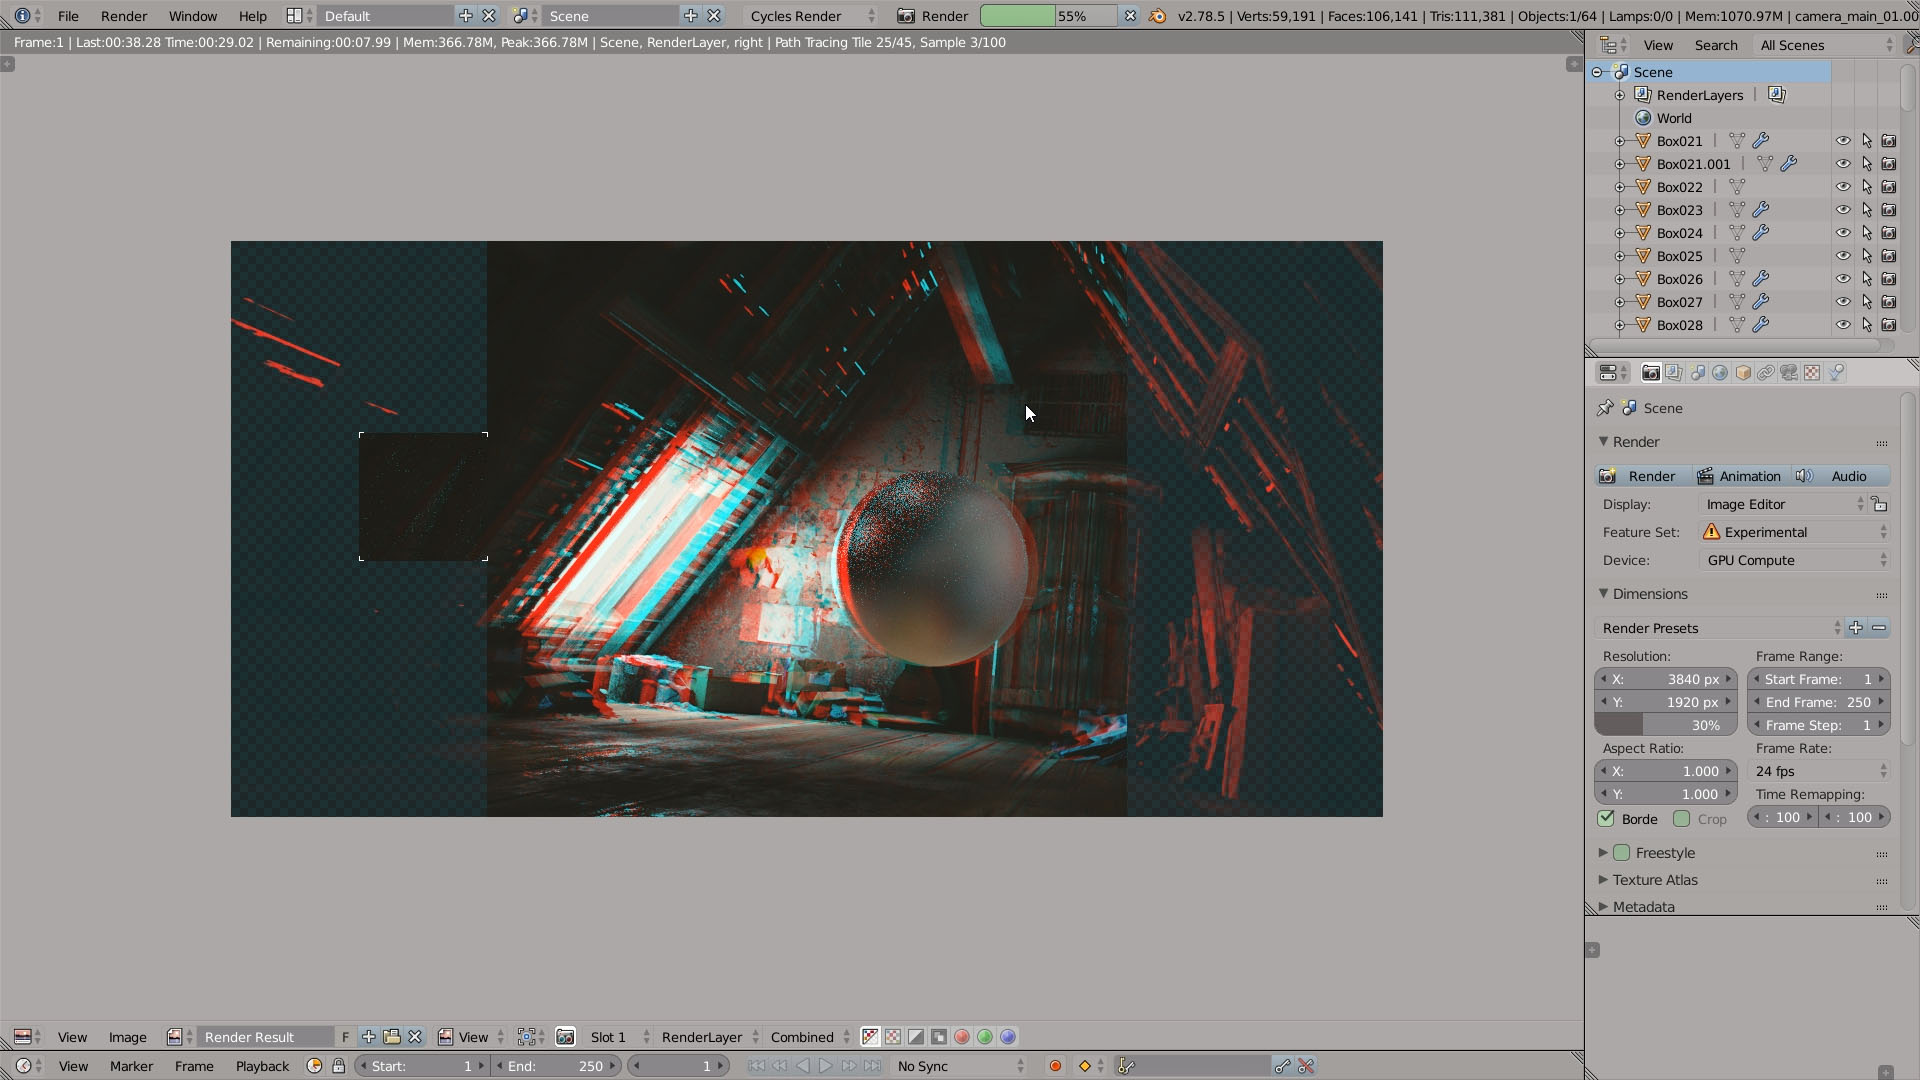Cancel the render with the progress X
Viewport: 1920px width, 1080px height.
(x=1130, y=16)
